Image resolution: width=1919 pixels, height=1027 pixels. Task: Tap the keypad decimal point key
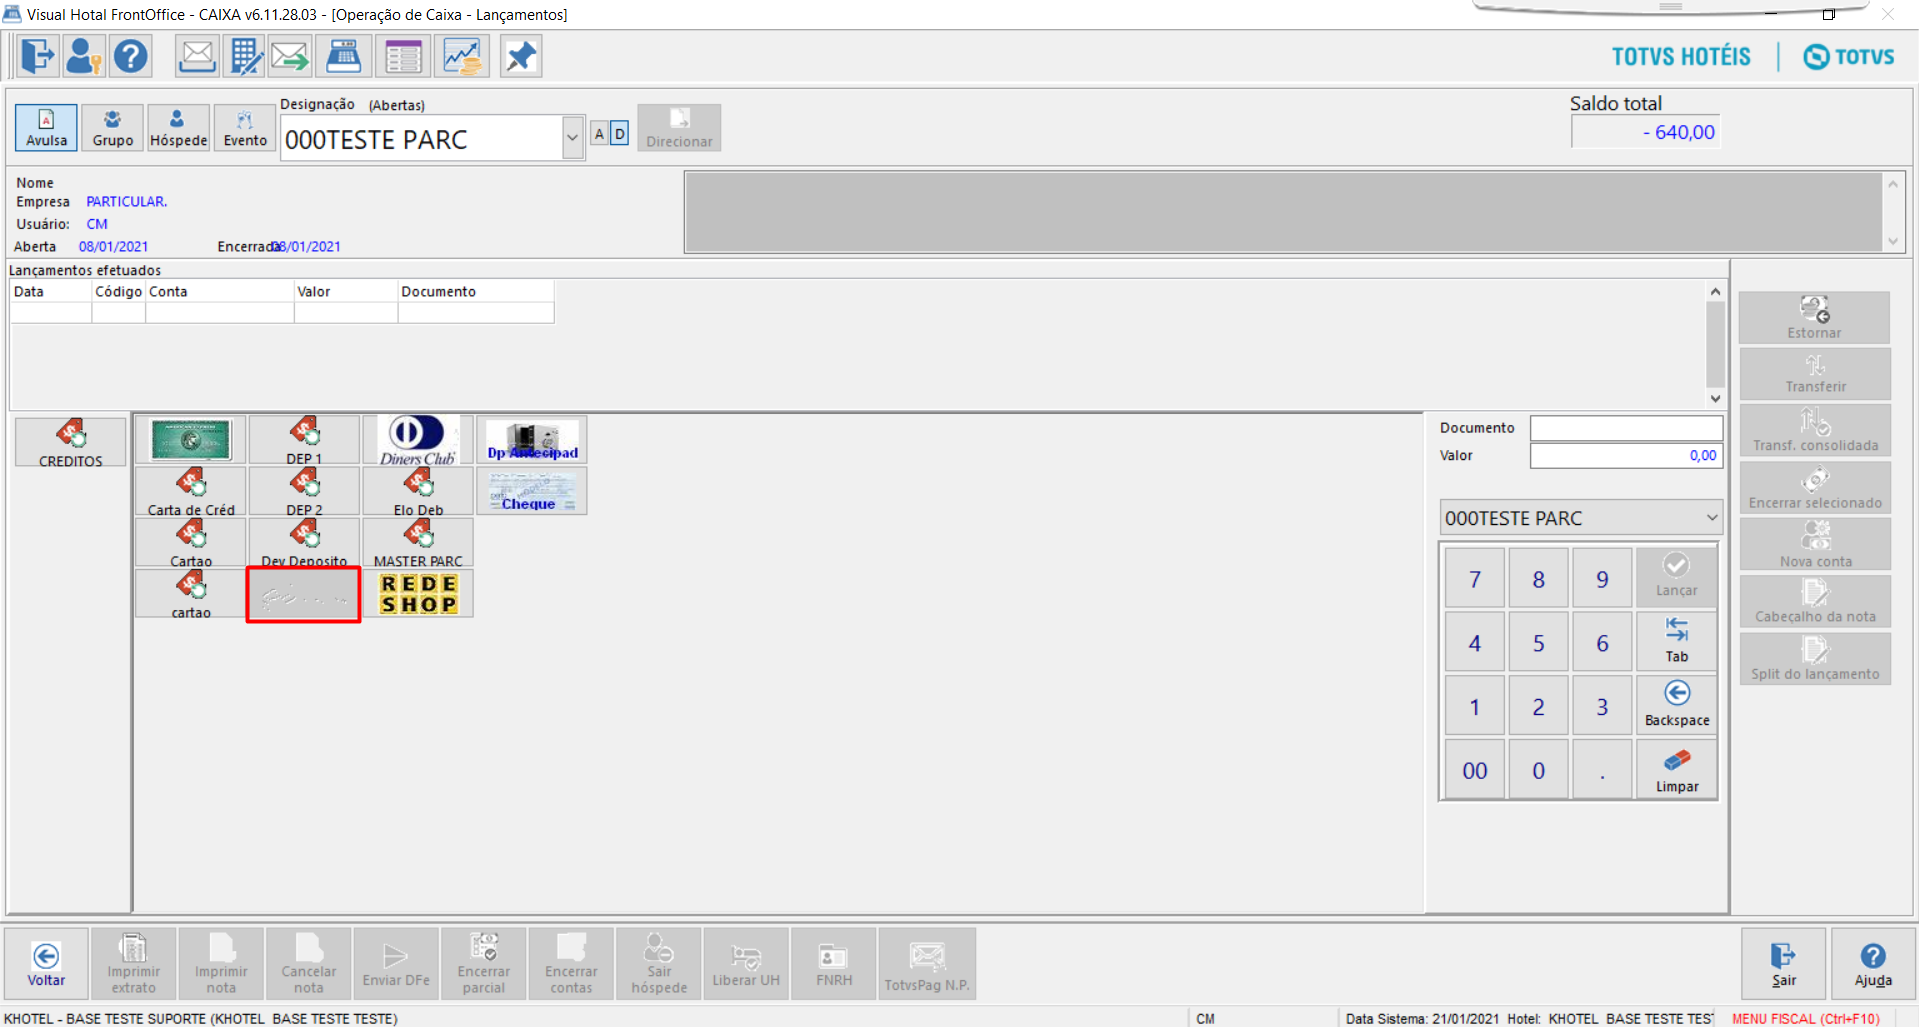pyautogui.click(x=1602, y=770)
